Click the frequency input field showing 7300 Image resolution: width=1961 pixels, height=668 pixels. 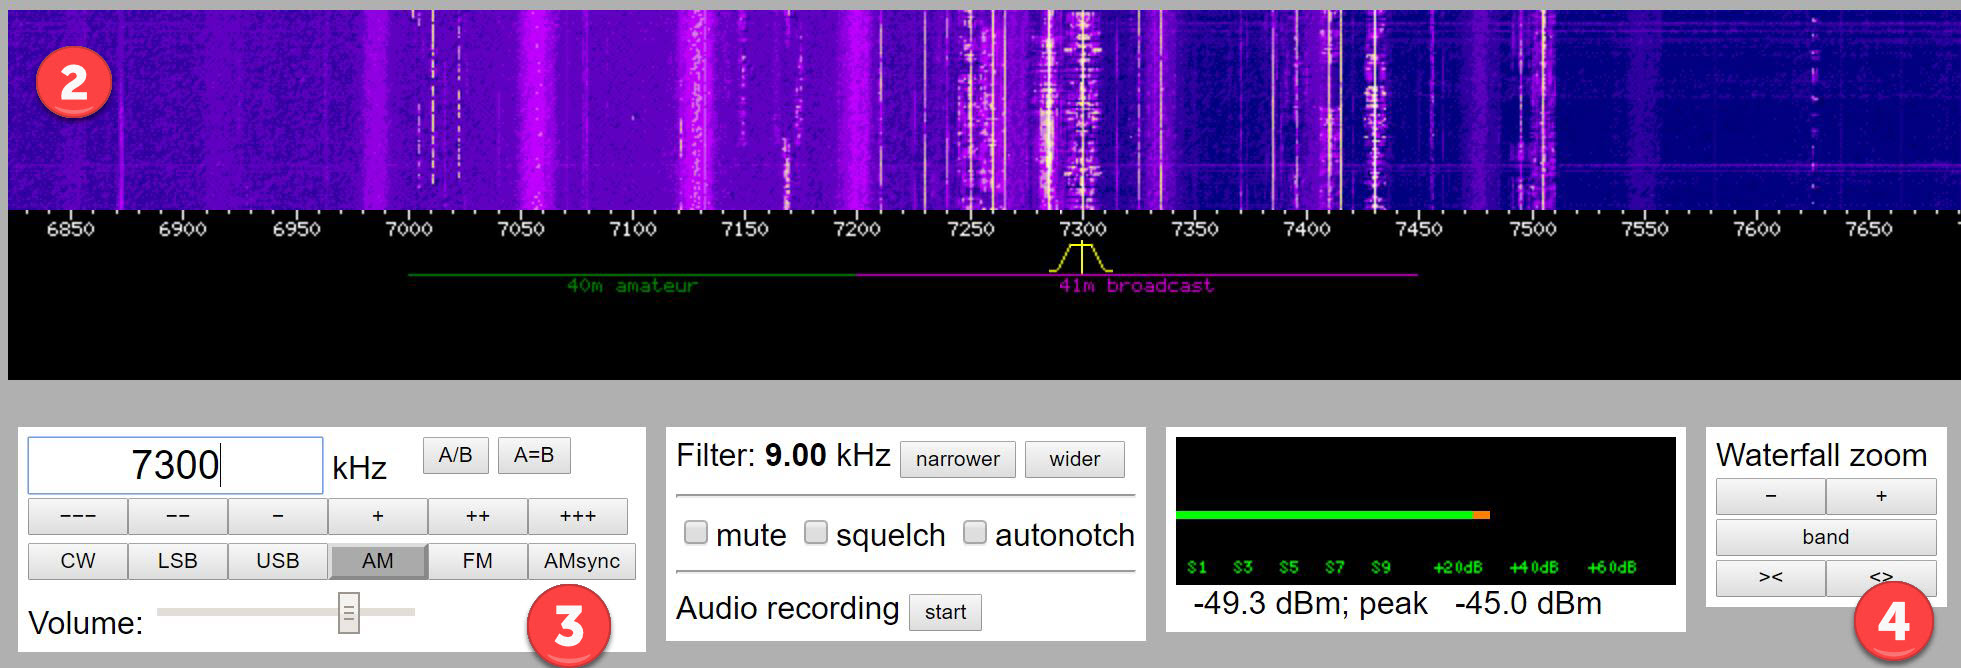(x=175, y=465)
